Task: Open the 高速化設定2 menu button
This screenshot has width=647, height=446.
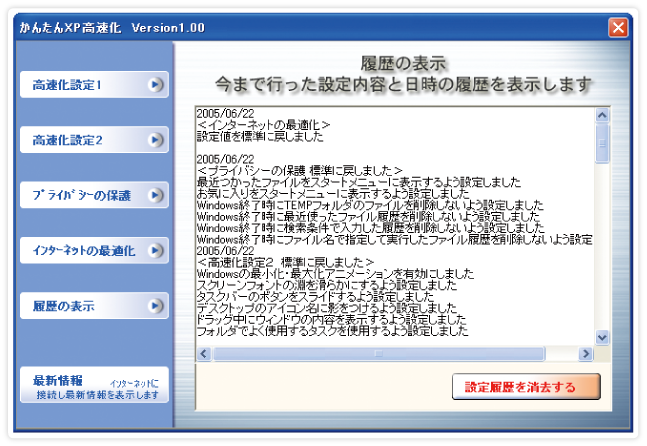Action: (94, 140)
